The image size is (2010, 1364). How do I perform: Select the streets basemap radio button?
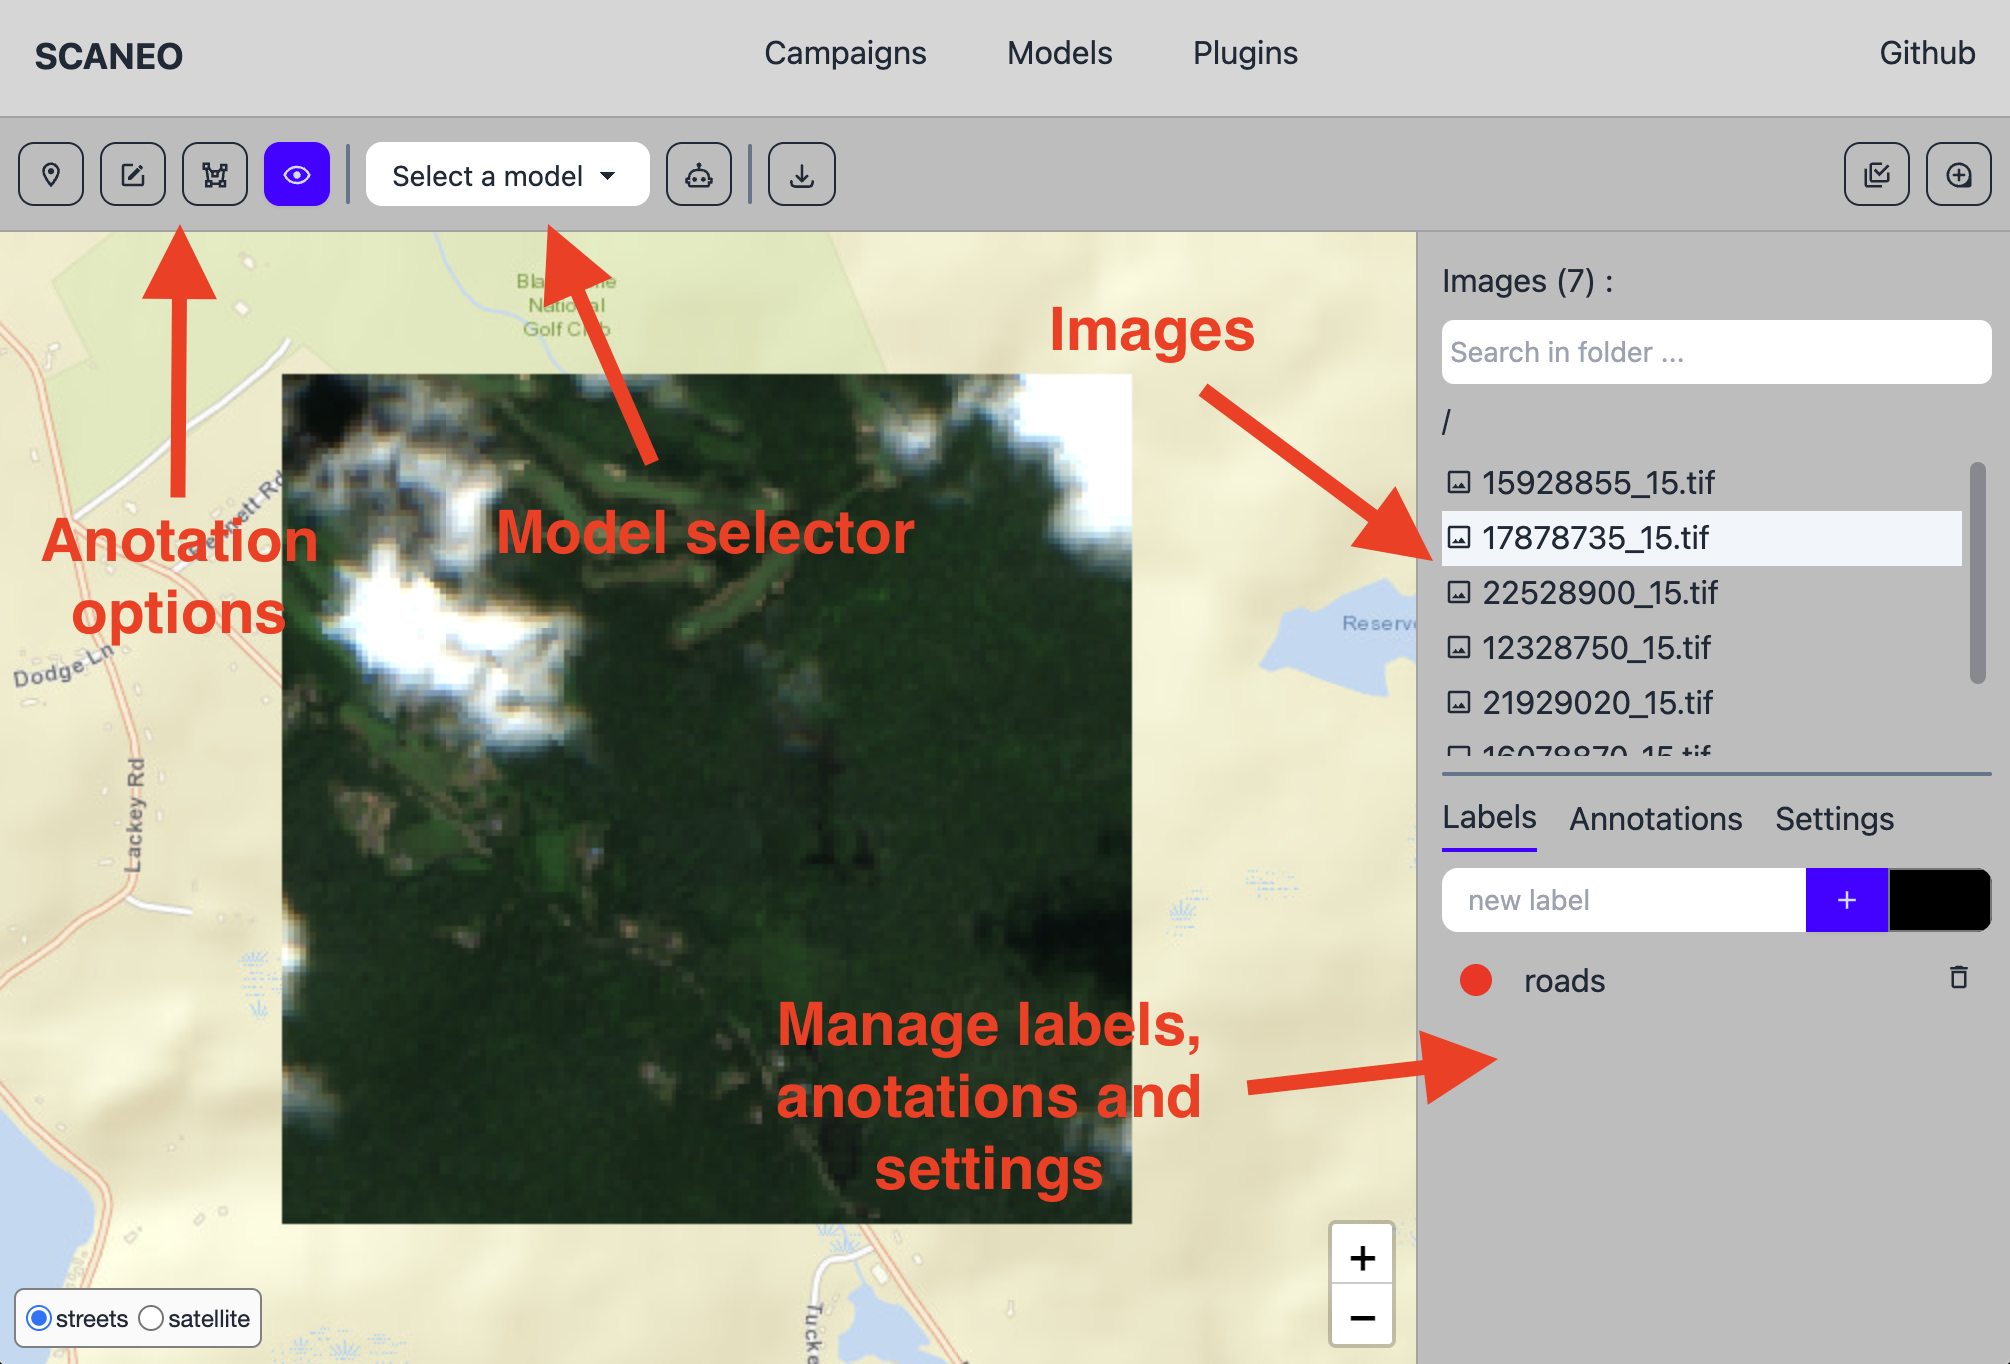pyautogui.click(x=39, y=1318)
